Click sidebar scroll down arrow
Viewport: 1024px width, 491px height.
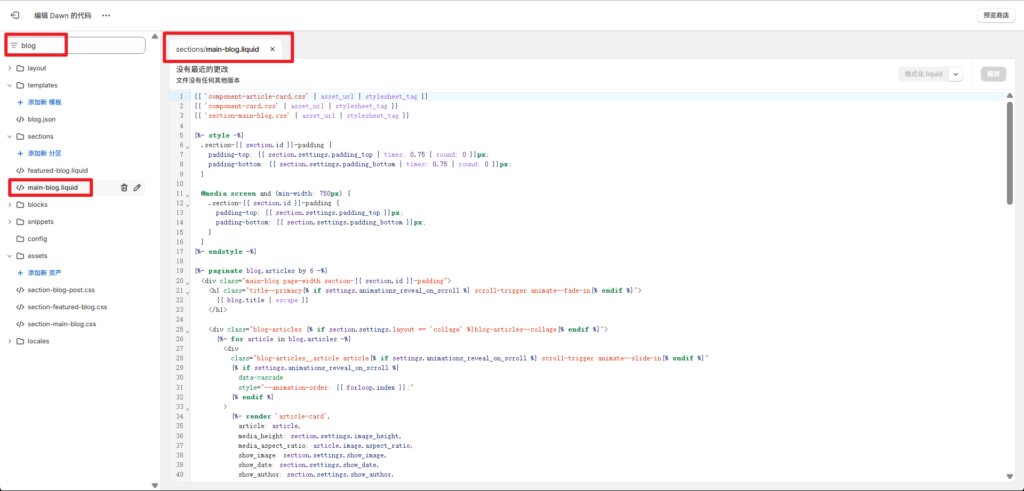155,485
